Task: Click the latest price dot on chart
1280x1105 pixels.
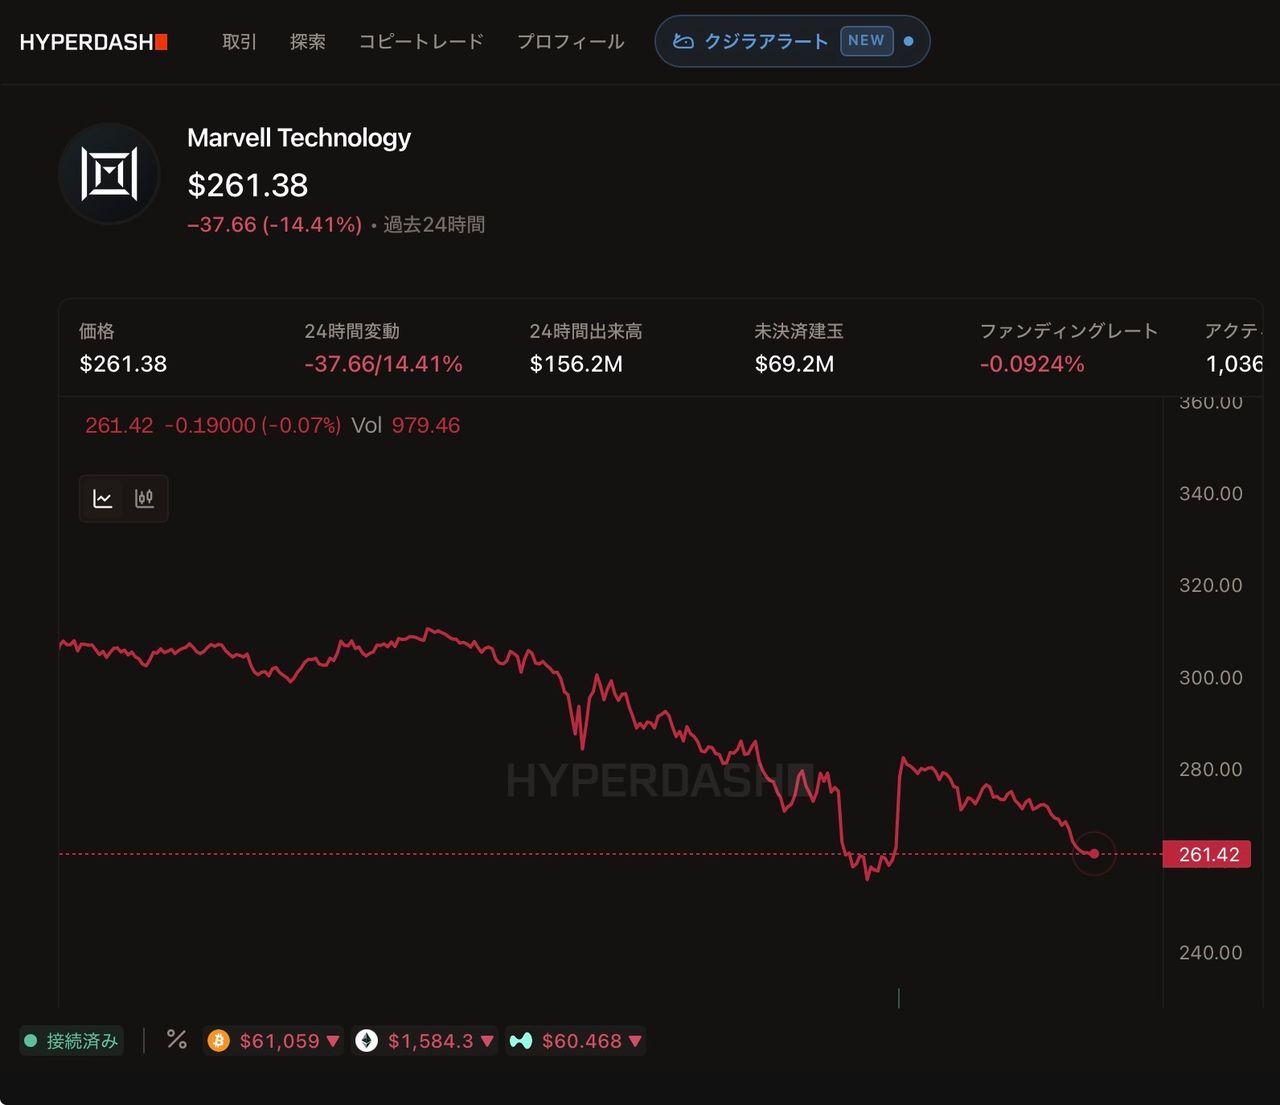Action: [1094, 854]
